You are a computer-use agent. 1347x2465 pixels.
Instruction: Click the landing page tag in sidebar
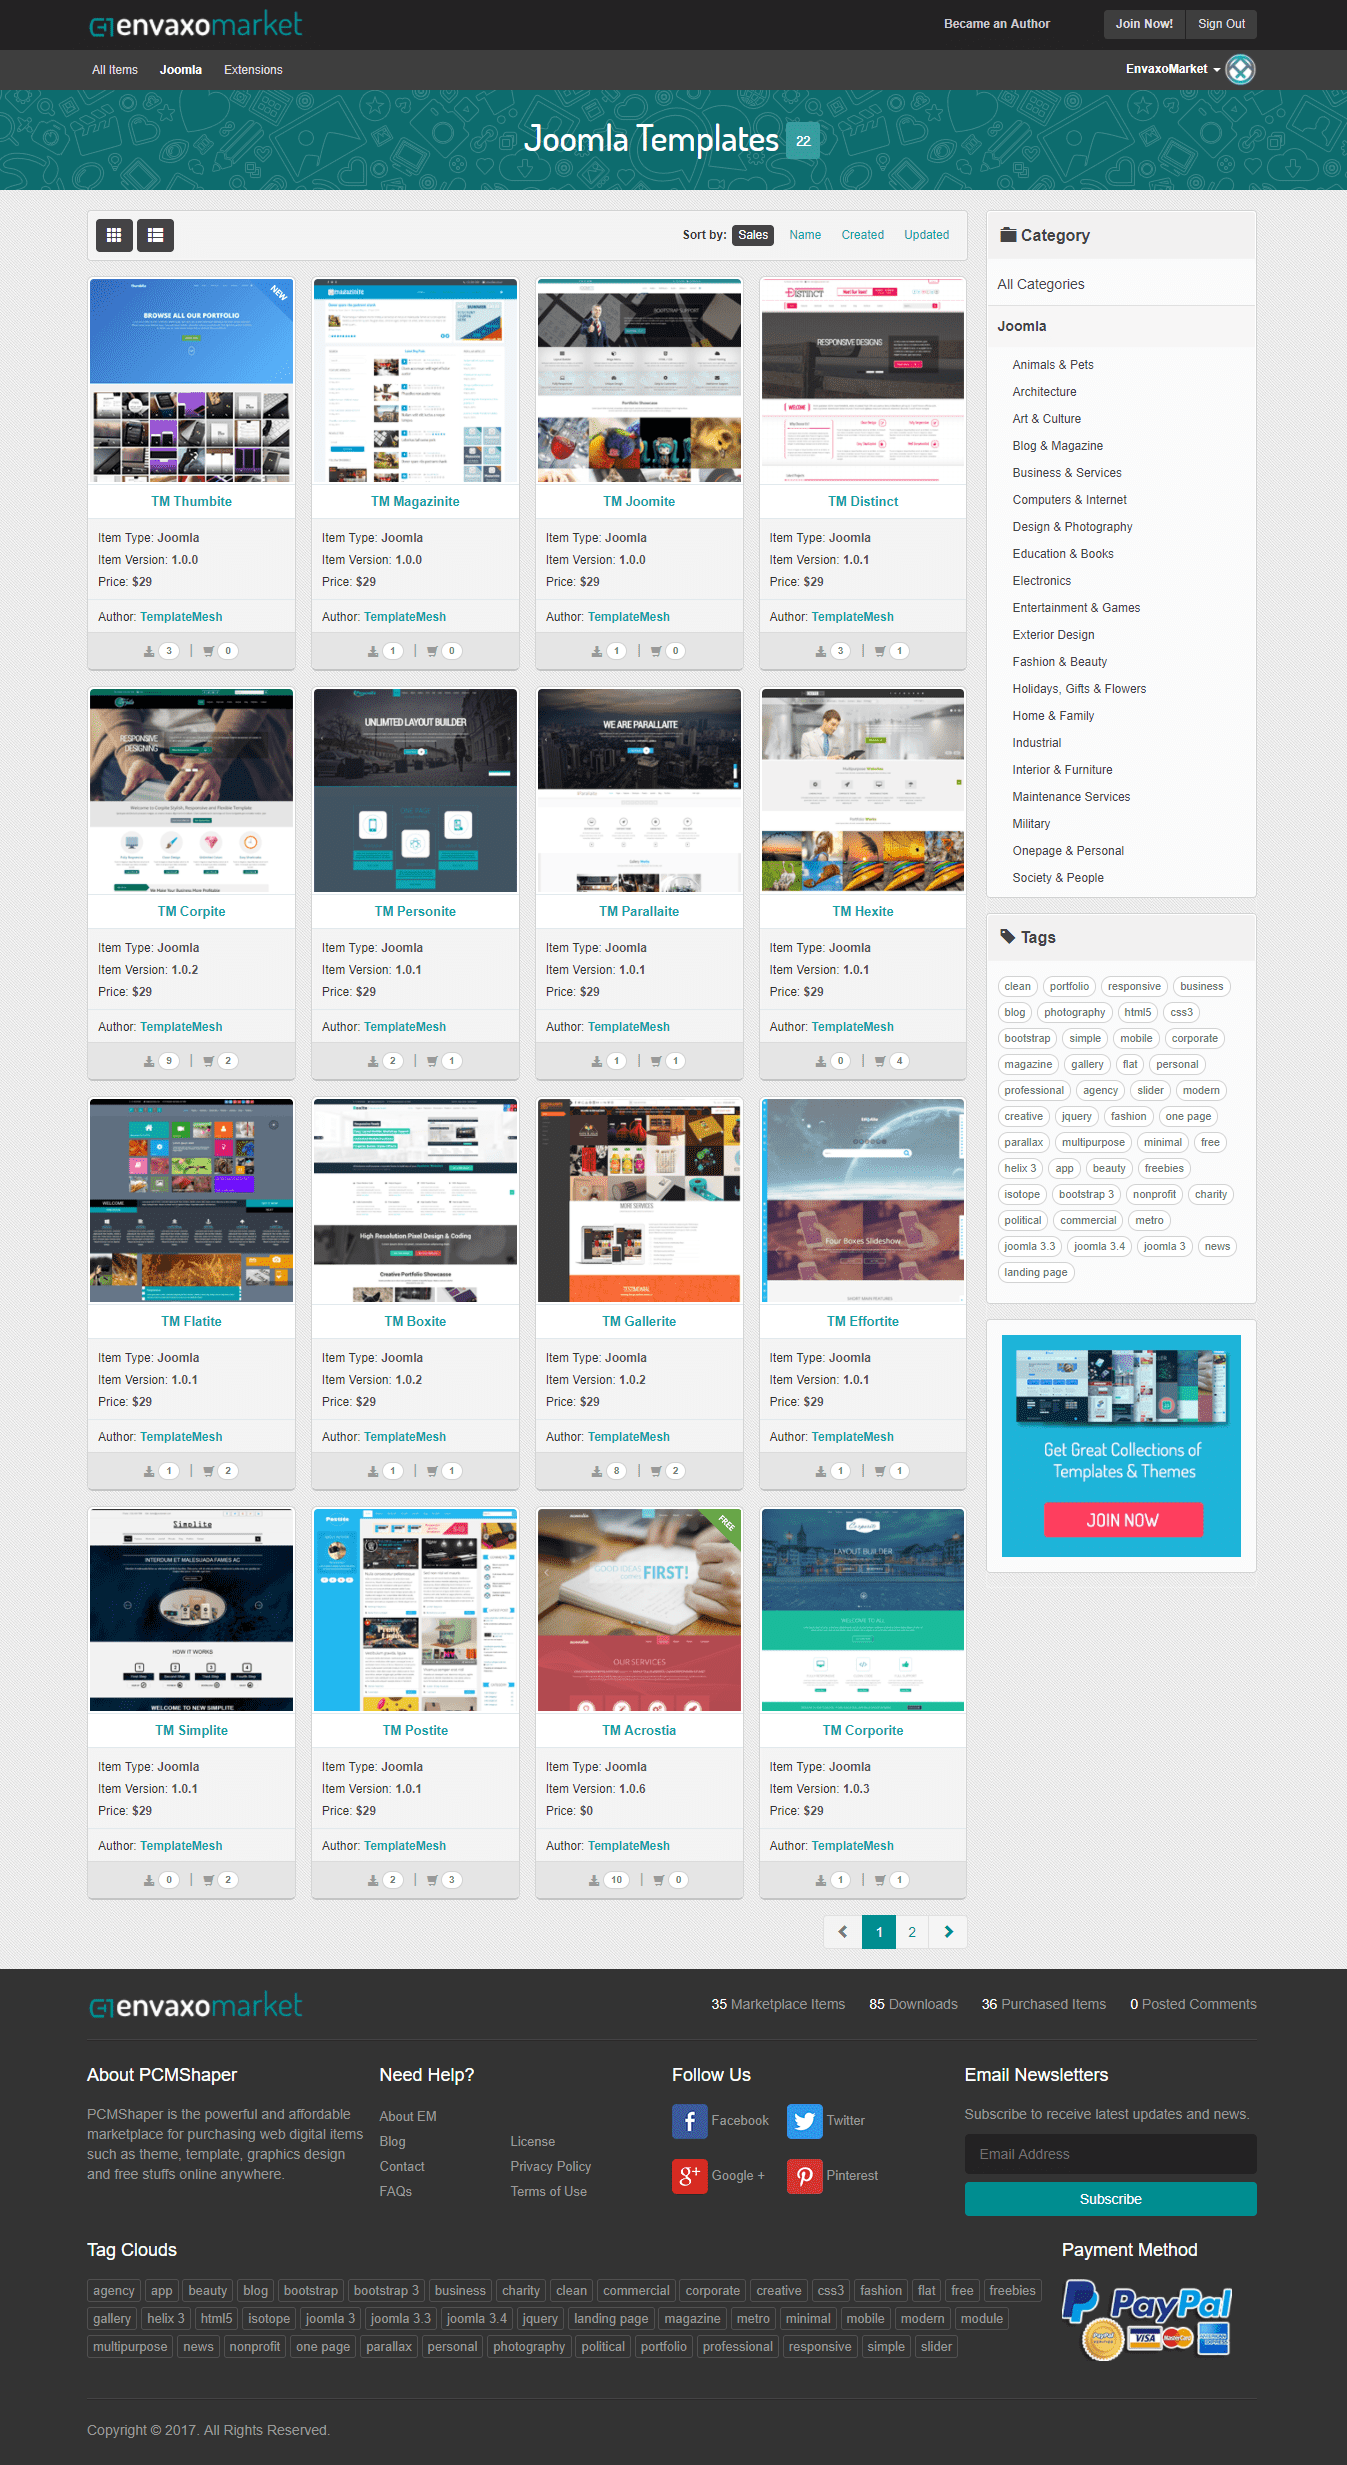pos(1036,1272)
